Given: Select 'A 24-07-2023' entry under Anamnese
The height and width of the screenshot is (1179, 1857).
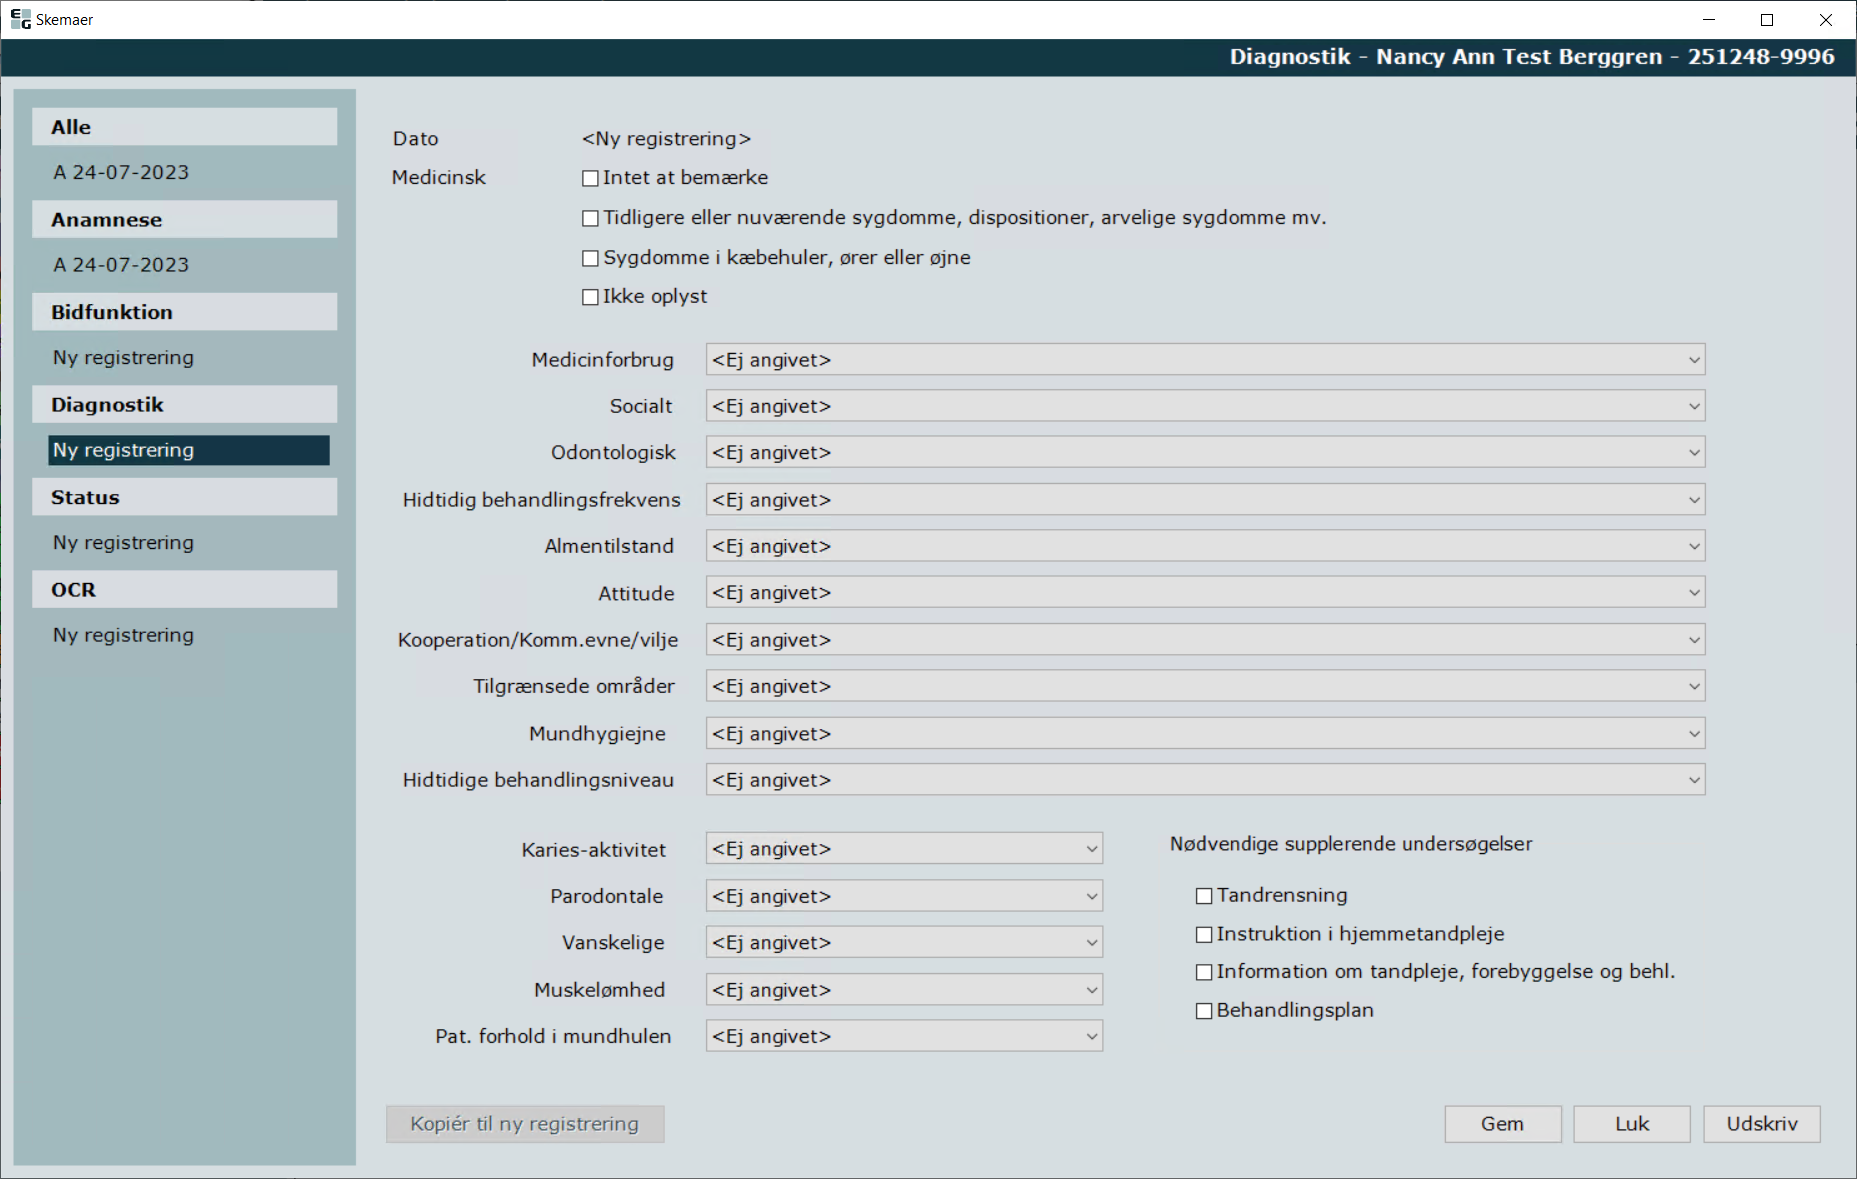Looking at the screenshot, I should pyautogui.click(x=121, y=265).
